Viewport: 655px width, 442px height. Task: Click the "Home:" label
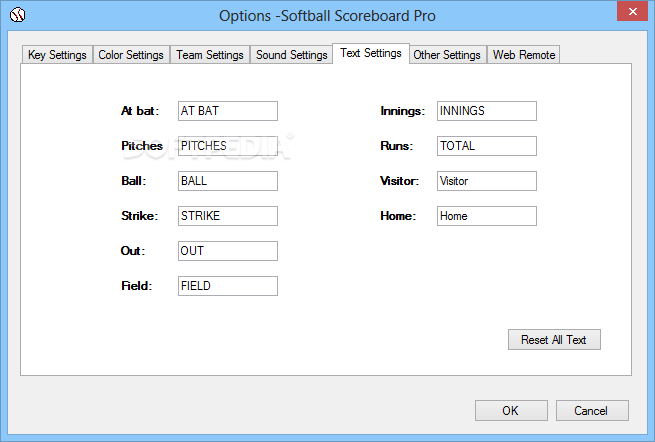pyautogui.click(x=398, y=216)
